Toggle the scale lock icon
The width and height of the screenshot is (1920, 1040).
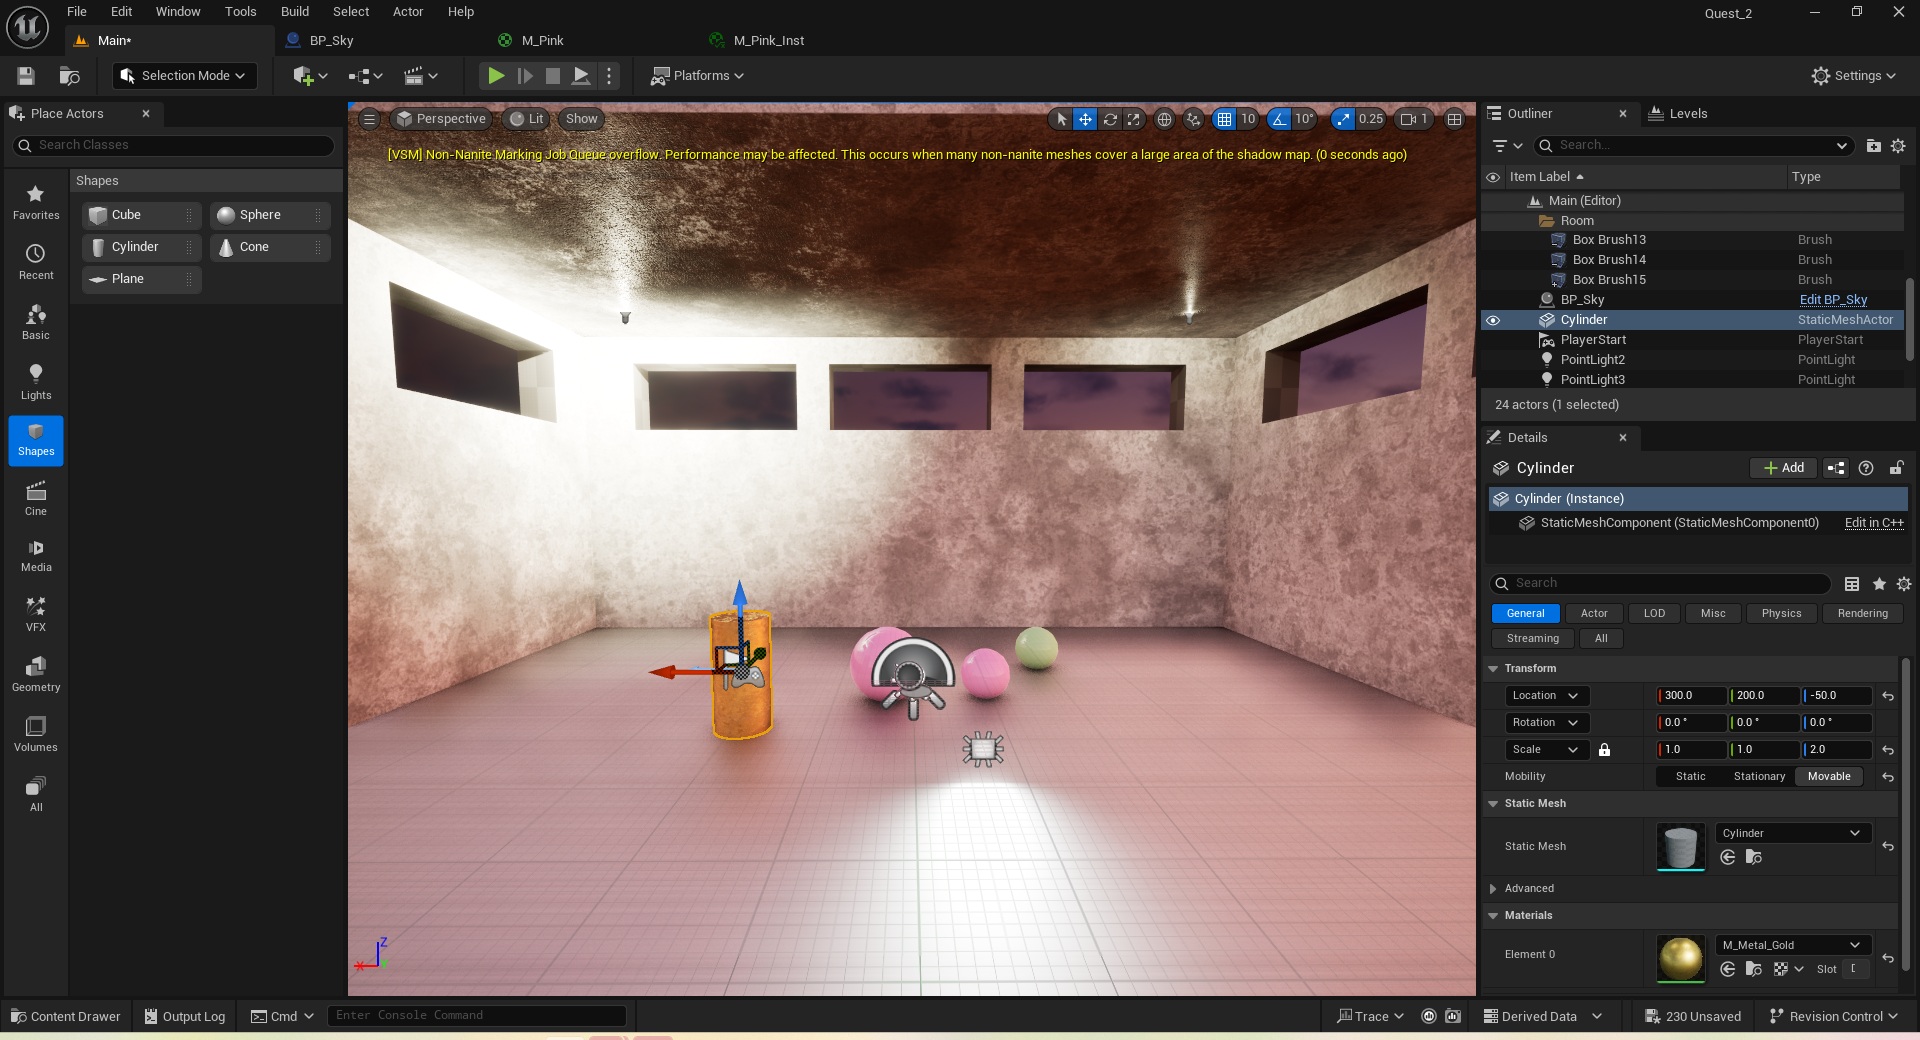pos(1604,750)
